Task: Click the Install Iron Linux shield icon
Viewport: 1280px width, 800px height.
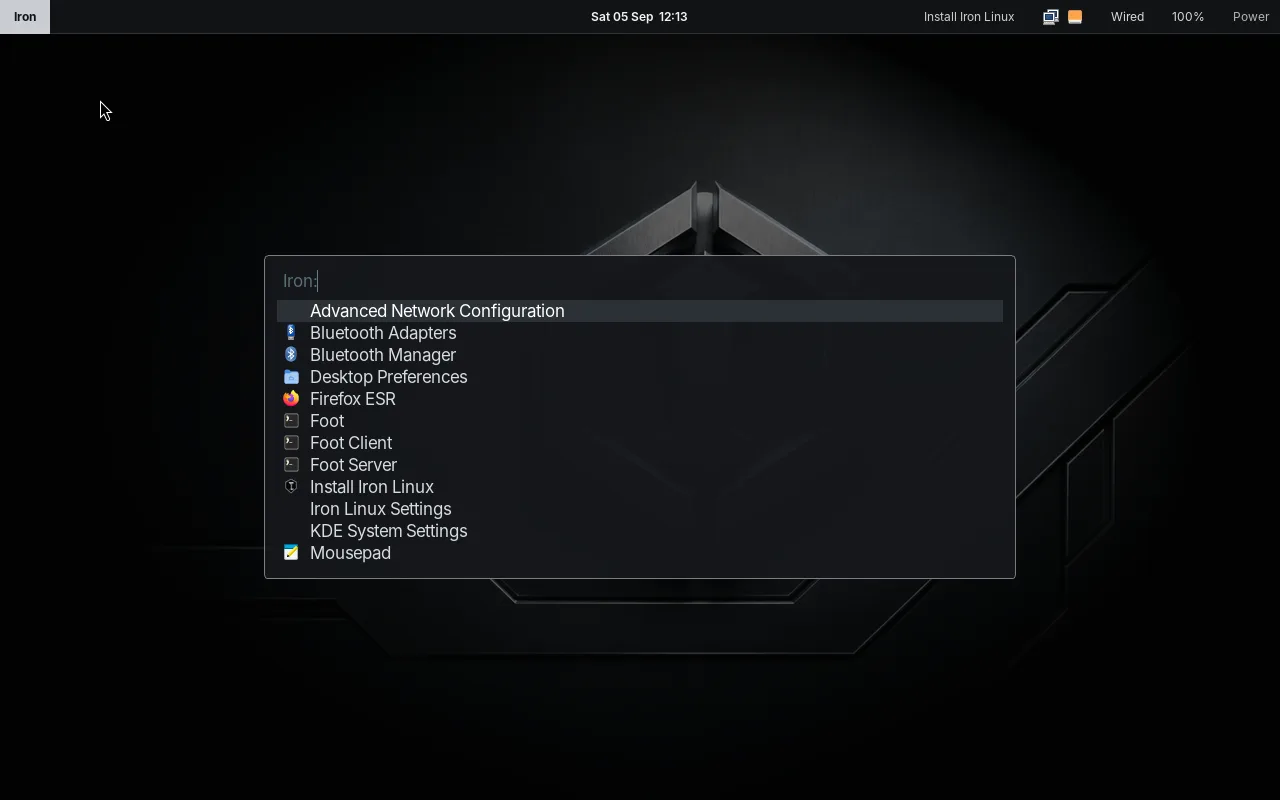Action: coord(291,487)
